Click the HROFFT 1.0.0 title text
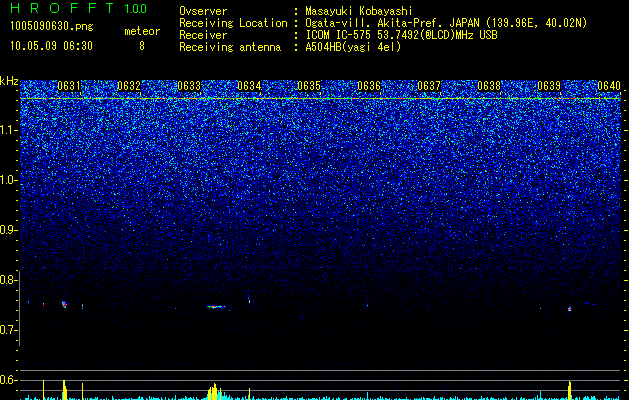Screen dimensions: 629x400 78,8
